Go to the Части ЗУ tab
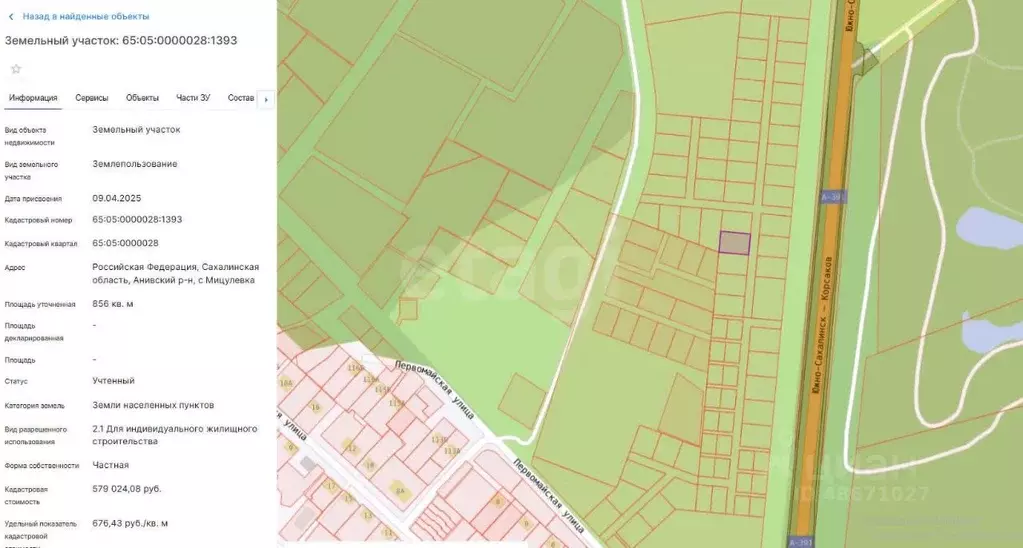Screen dimensions: 1023x548 [x=193, y=98]
